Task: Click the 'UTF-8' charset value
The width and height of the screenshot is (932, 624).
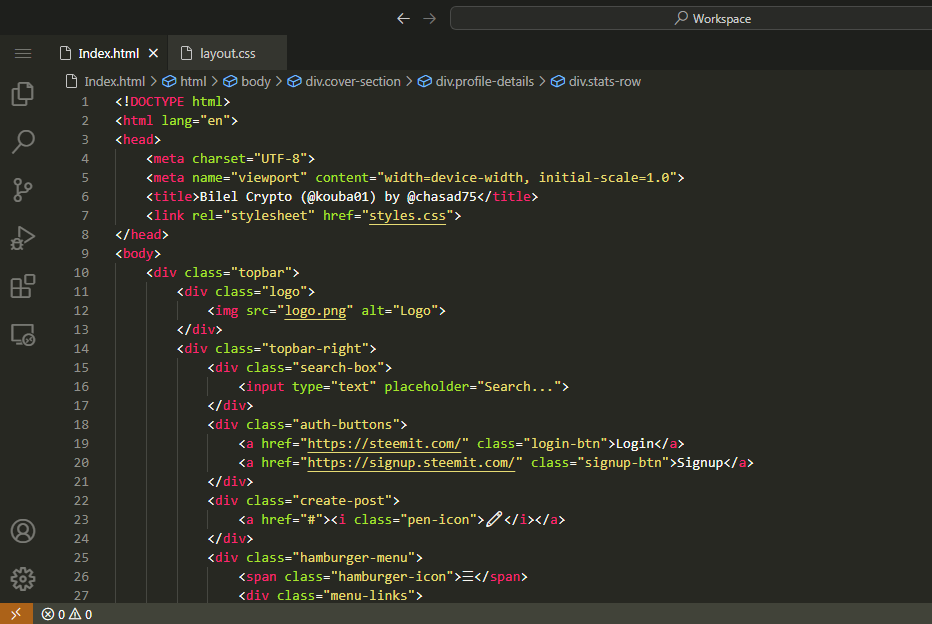Action: click(x=281, y=159)
